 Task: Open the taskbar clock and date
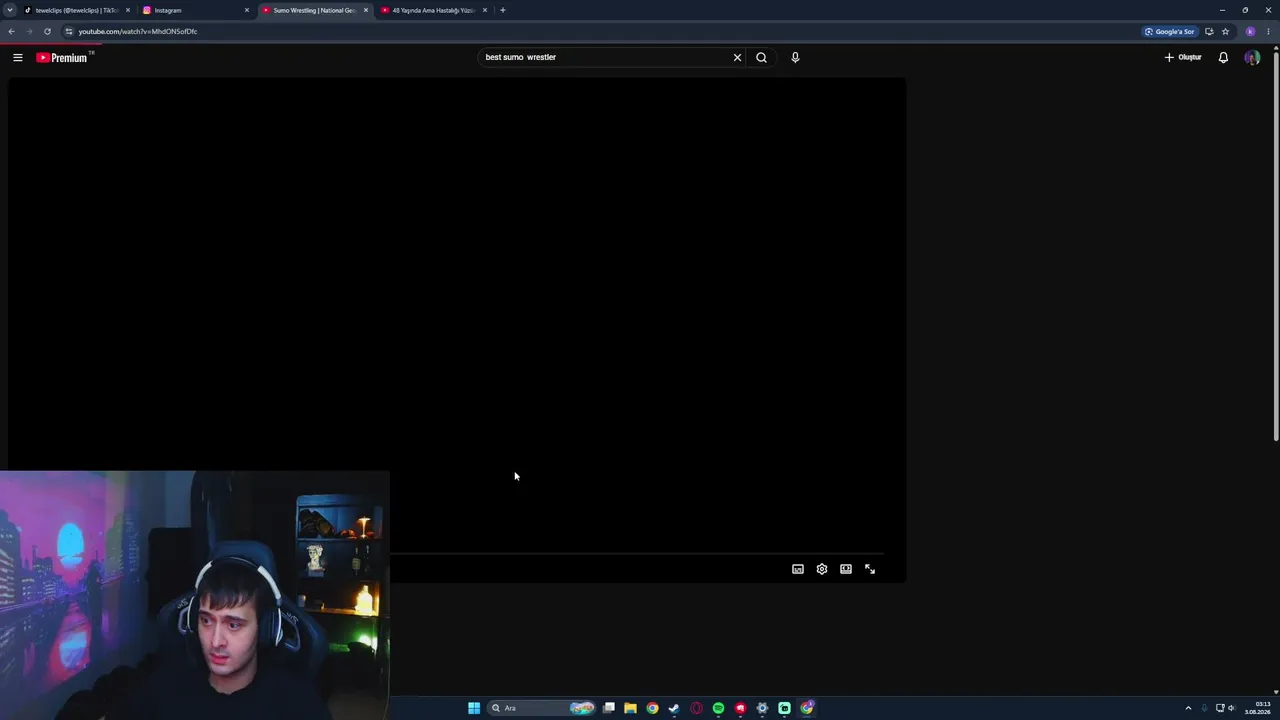(x=1258, y=708)
